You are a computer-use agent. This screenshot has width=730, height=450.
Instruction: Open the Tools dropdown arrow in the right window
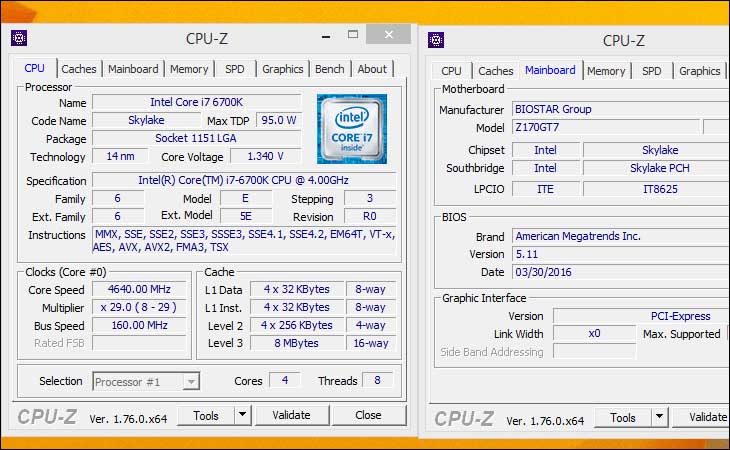(x=659, y=416)
